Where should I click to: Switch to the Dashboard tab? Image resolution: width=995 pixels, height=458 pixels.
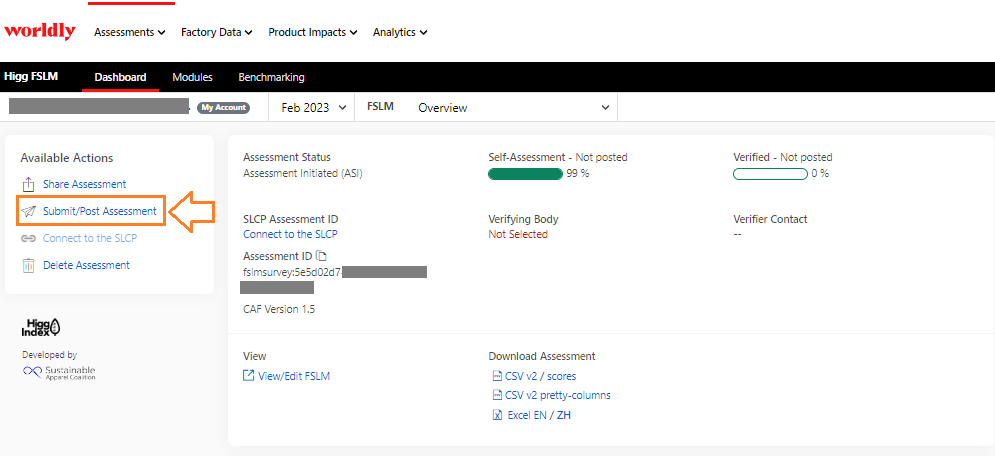coord(121,77)
